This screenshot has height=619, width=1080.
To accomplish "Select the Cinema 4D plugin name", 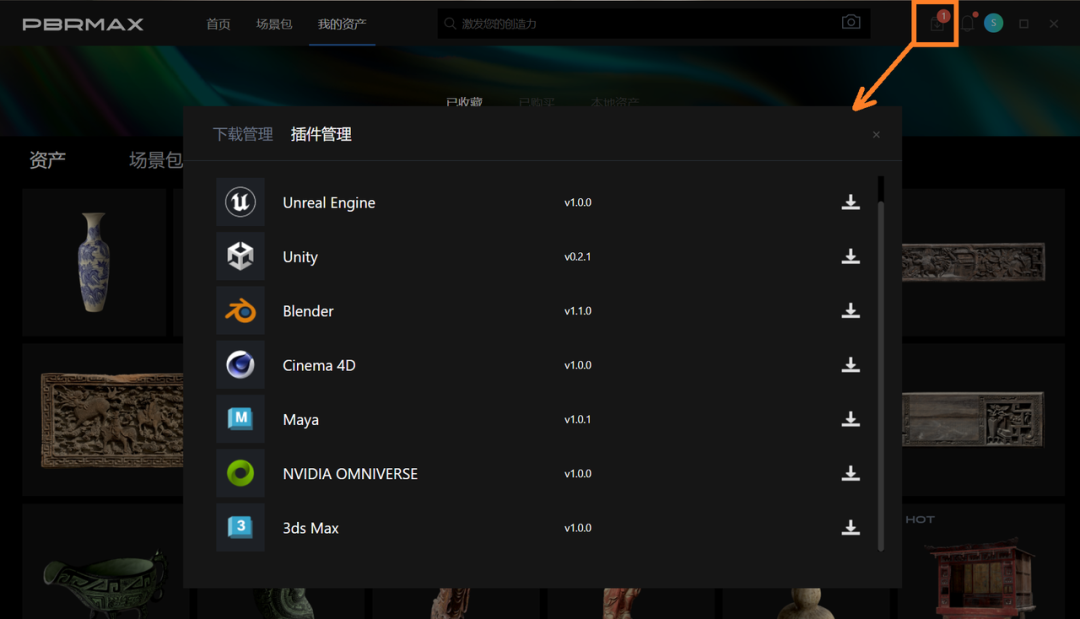I will tap(319, 366).
